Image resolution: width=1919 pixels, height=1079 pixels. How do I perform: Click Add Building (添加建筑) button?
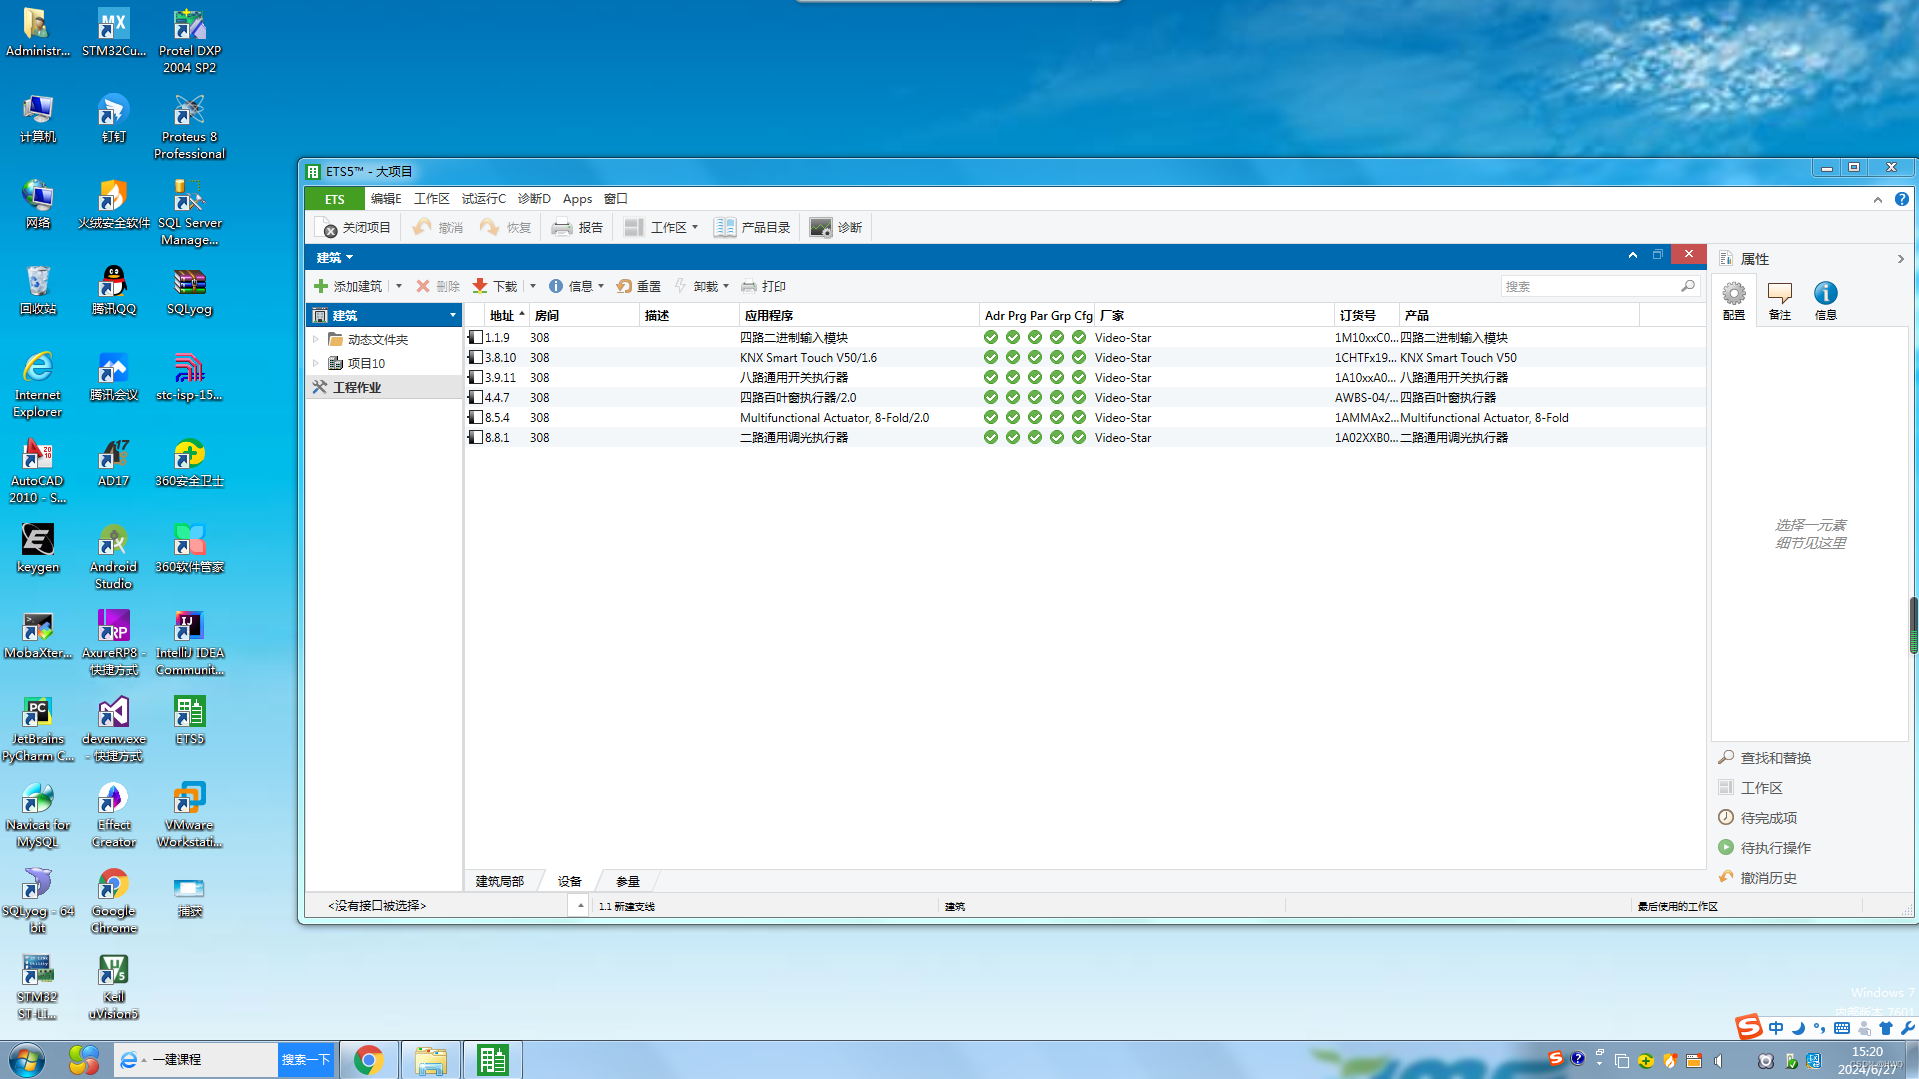point(348,286)
